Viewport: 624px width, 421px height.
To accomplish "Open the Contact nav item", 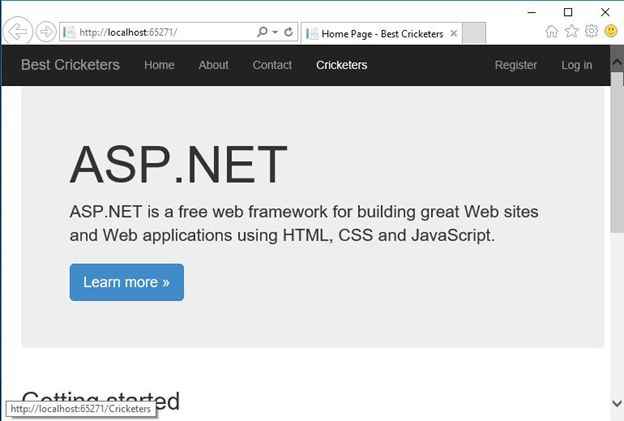I will (x=272, y=65).
